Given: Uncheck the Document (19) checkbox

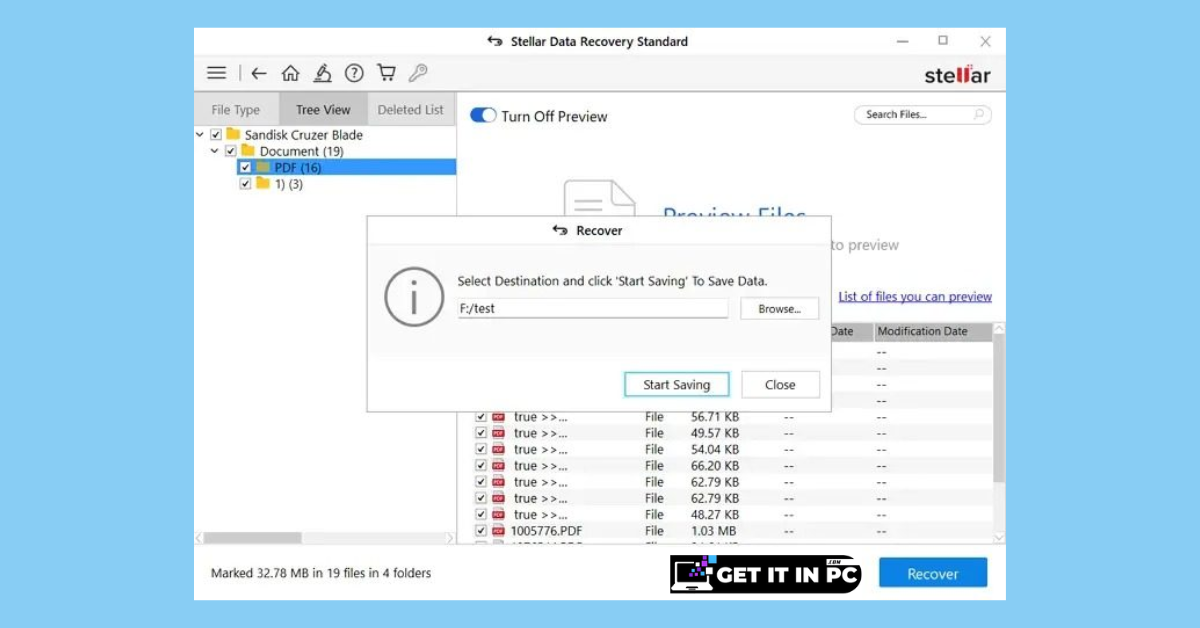Looking at the screenshot, I should pyautogui.click(x=231, y=151).
